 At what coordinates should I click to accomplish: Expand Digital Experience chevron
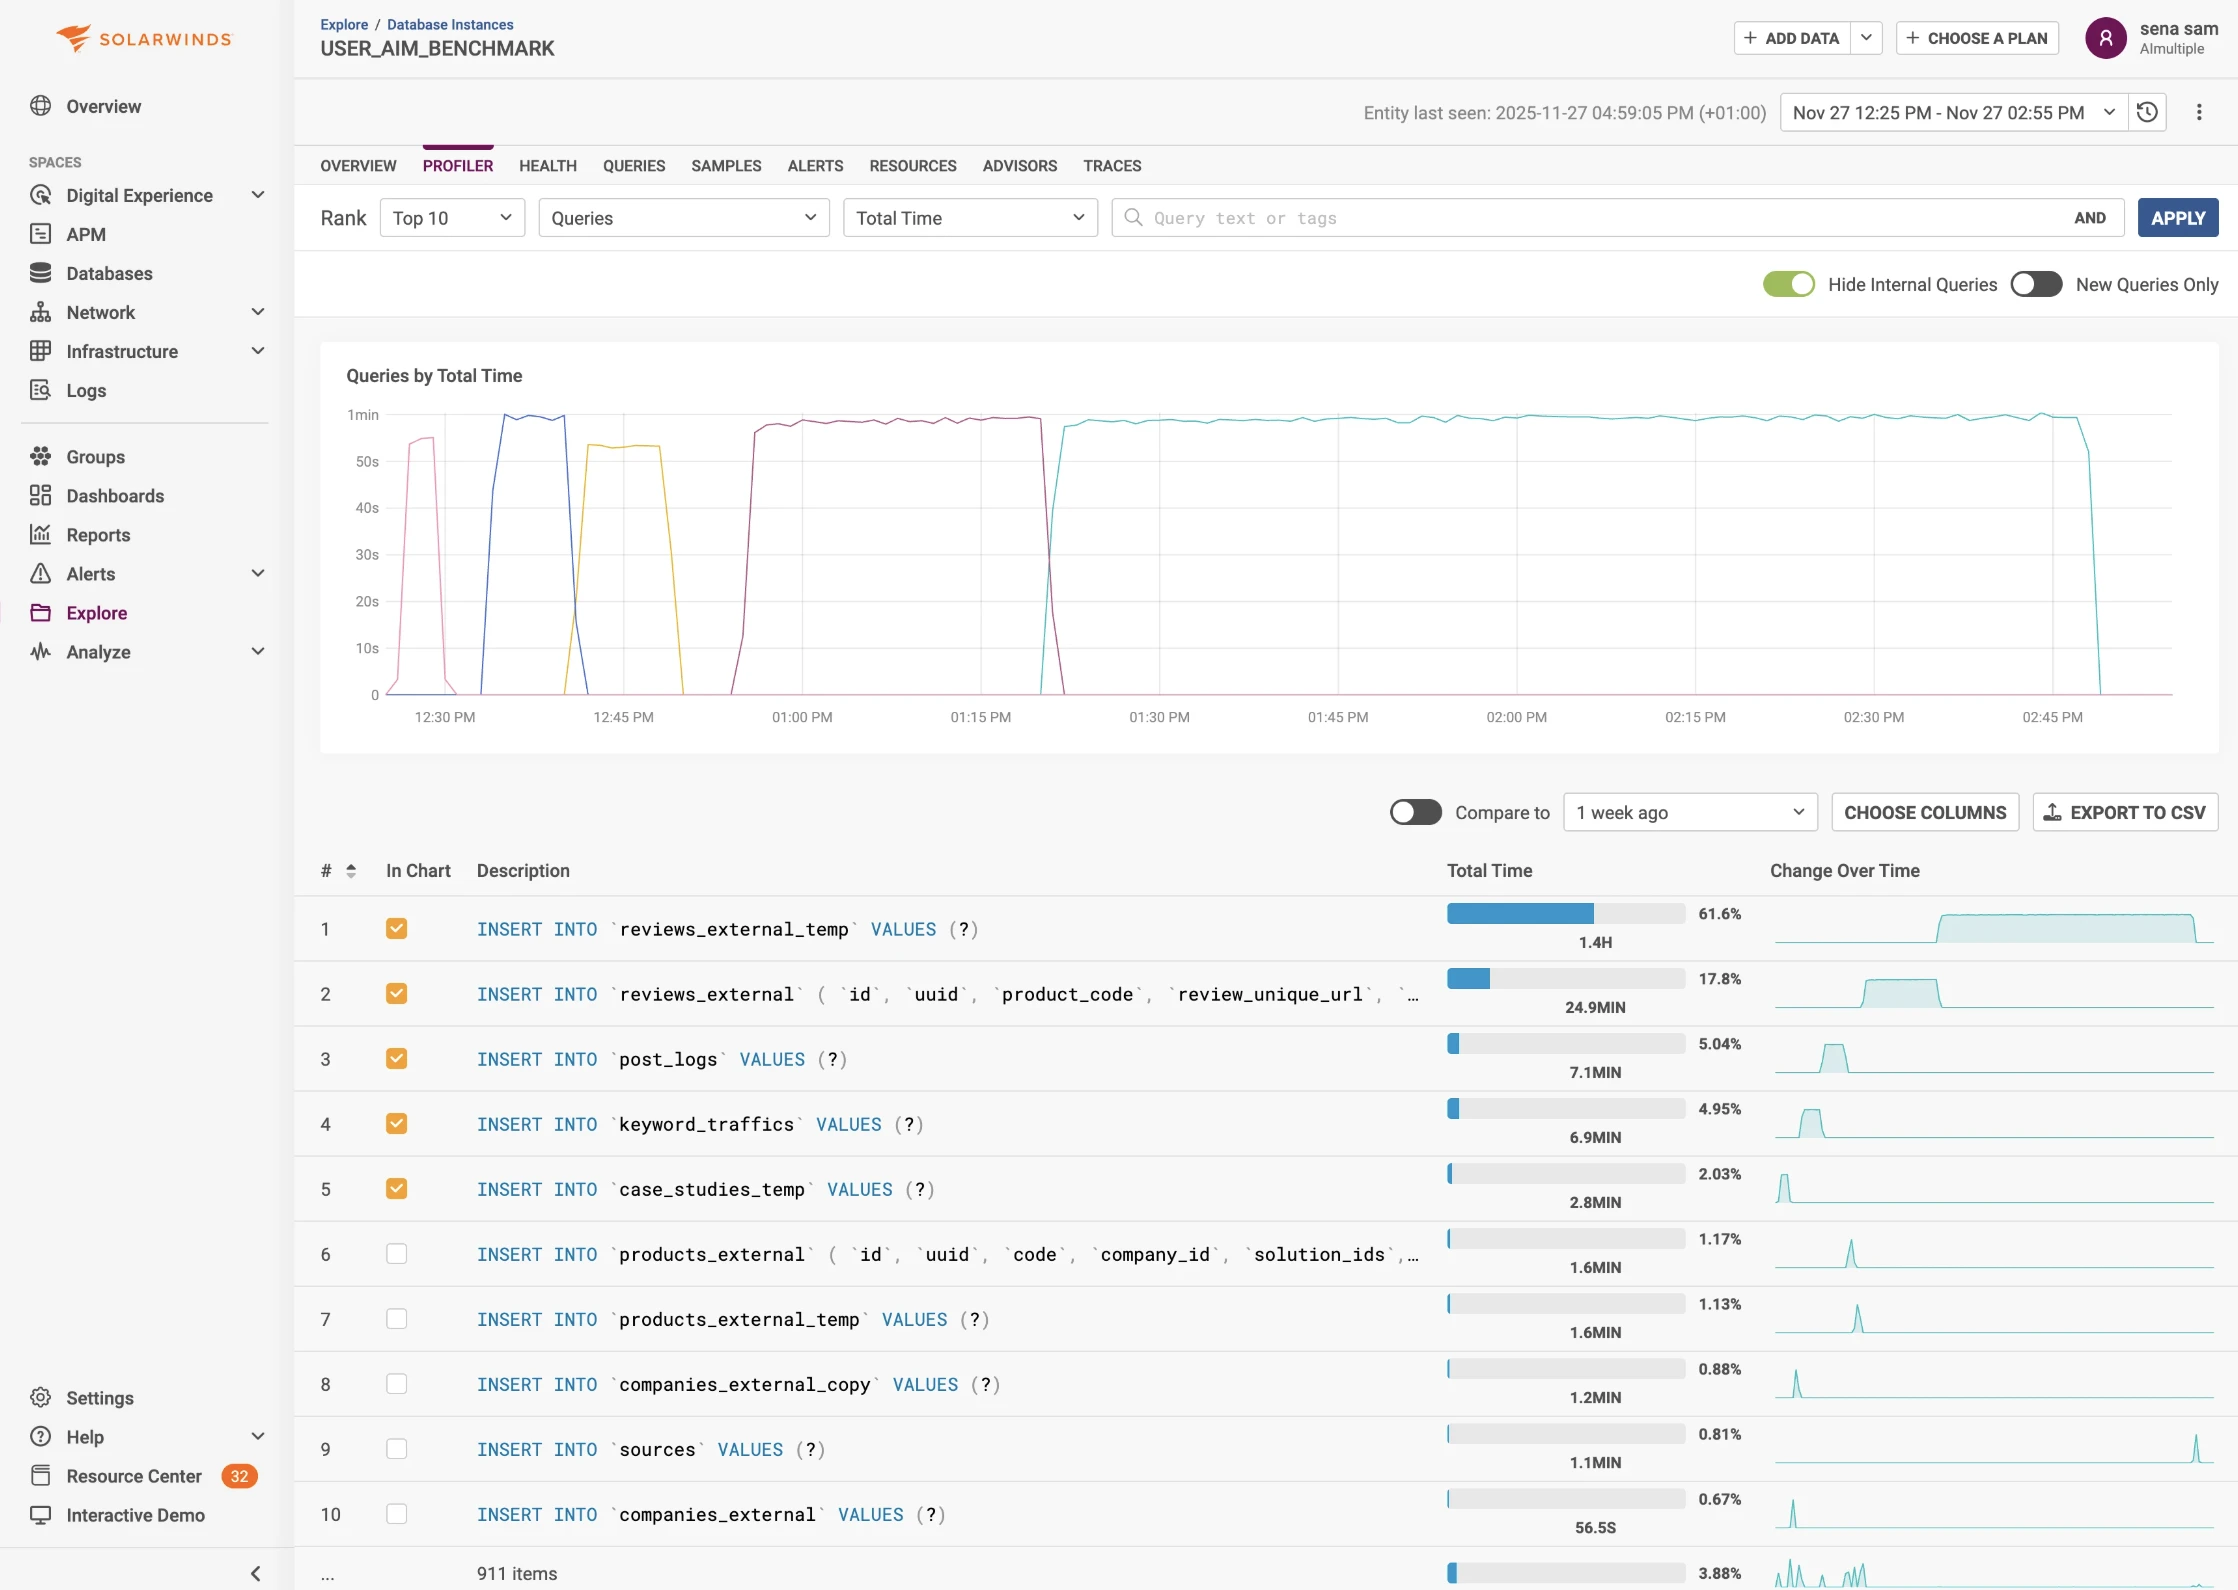tap(258, 195)
